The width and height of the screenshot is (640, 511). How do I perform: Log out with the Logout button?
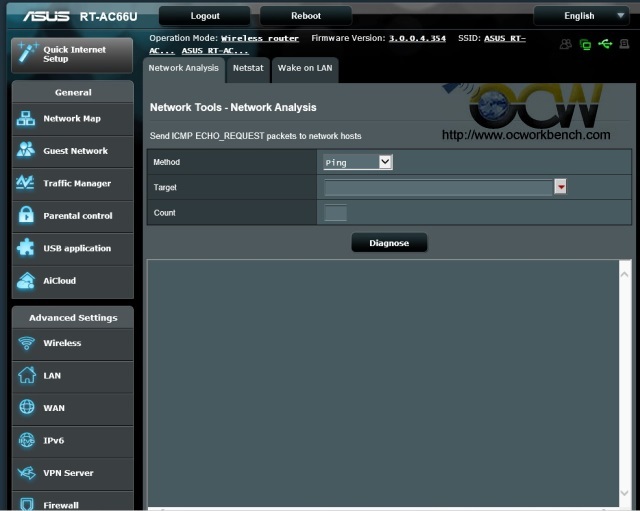pyautogui.click(x=205, y=16)
